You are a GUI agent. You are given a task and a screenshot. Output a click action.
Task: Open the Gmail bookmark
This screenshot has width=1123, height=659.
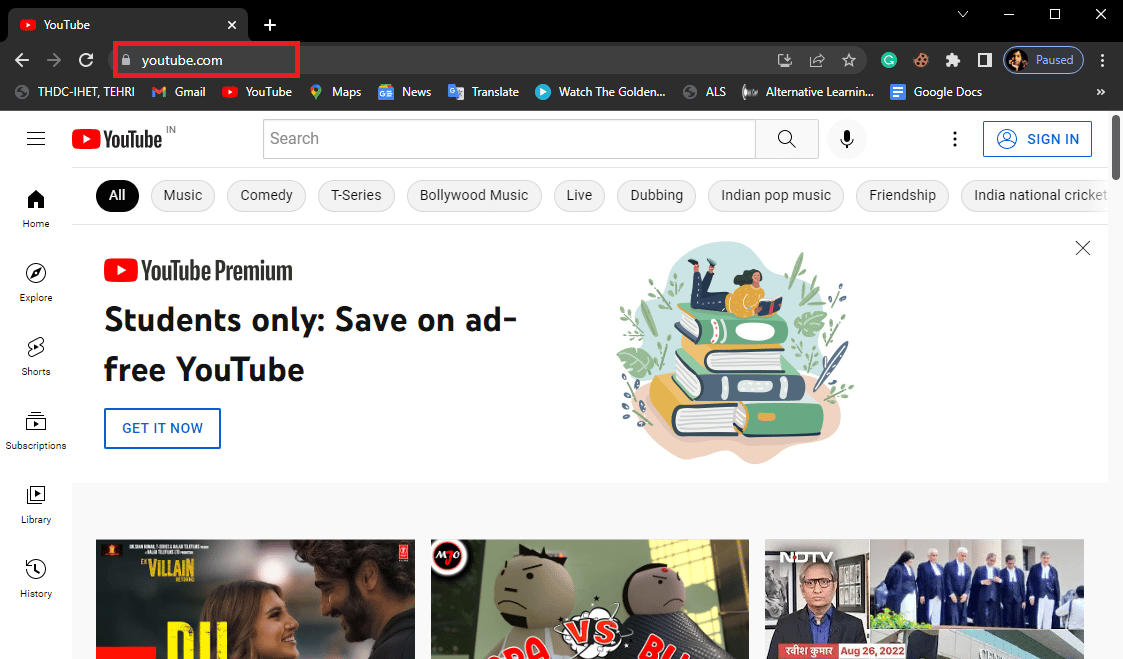tap(179, 92)
